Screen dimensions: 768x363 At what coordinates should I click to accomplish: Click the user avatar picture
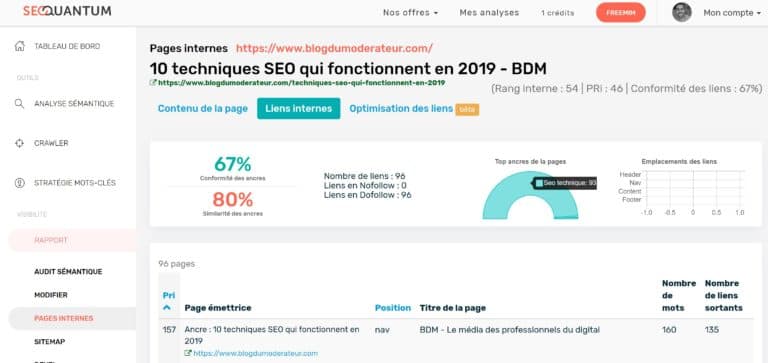pyautogui.click(x=682, y=12)
